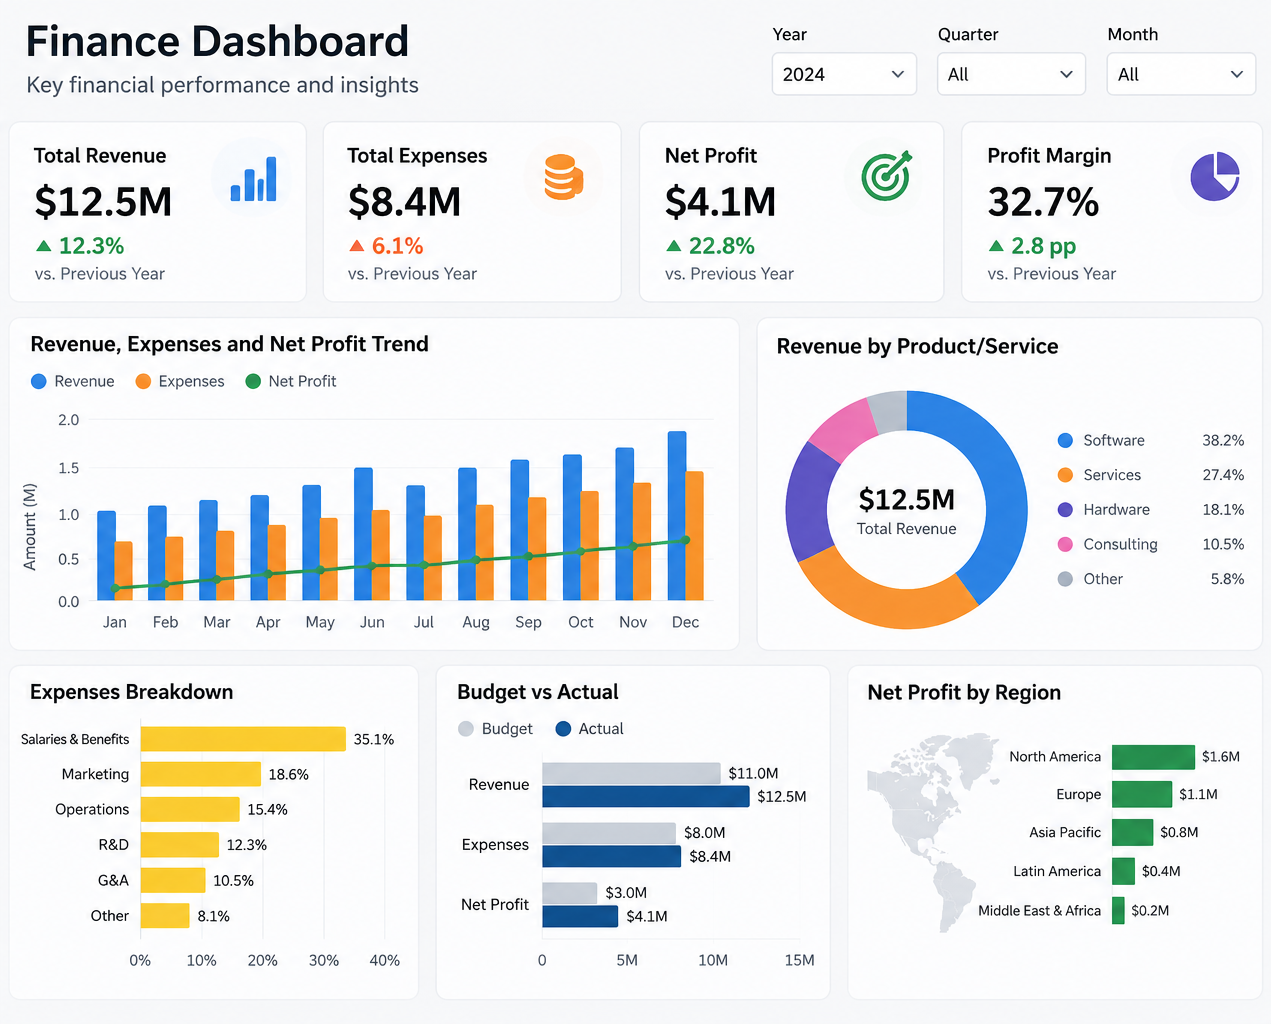Image resolution: width=1271 pixels, height=1024 pixels.
Task: Click the June blue revenue bar
Action: coord(363,534)
